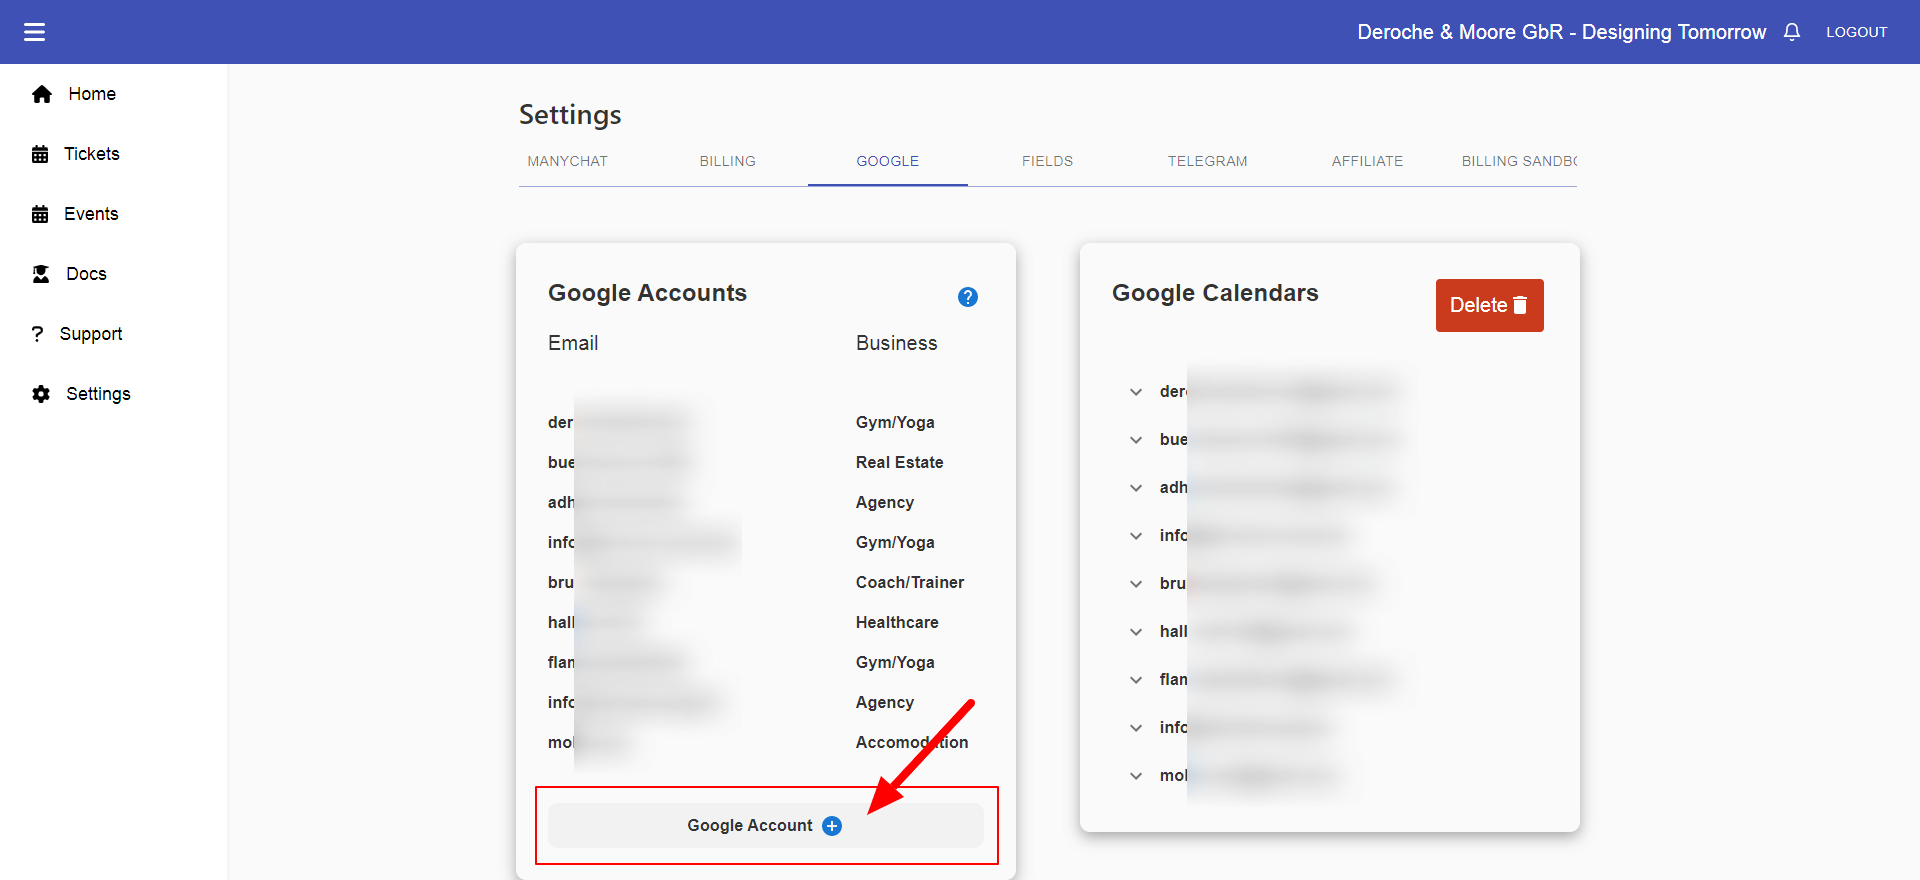Expand the 'mol' calendar row chevron
The width and height of the screenshot is (1920, 880).
[x=1136, y=776]
